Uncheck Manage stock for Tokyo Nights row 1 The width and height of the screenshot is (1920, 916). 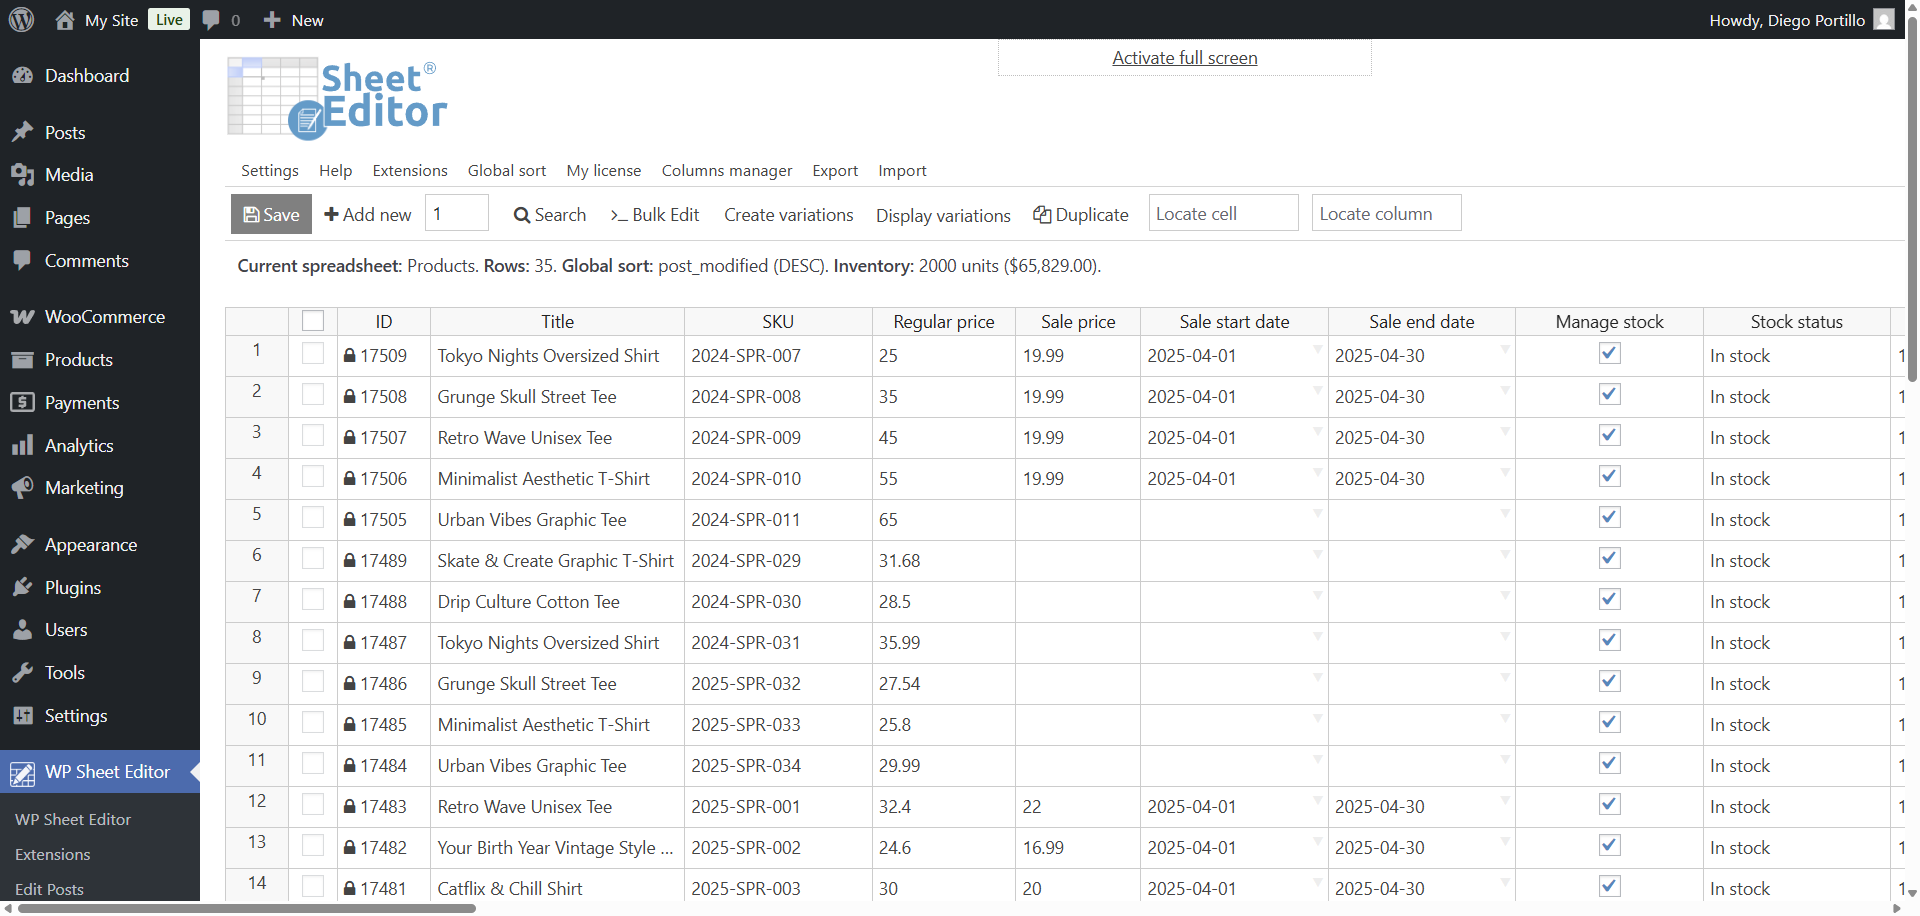click(x=1609, y=354)
